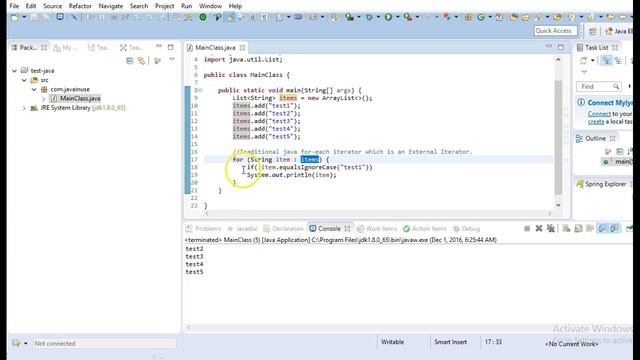This screenshot has height=360, width=640.
Task: Open the New file dropdown arrow
Action: [24, 17]
